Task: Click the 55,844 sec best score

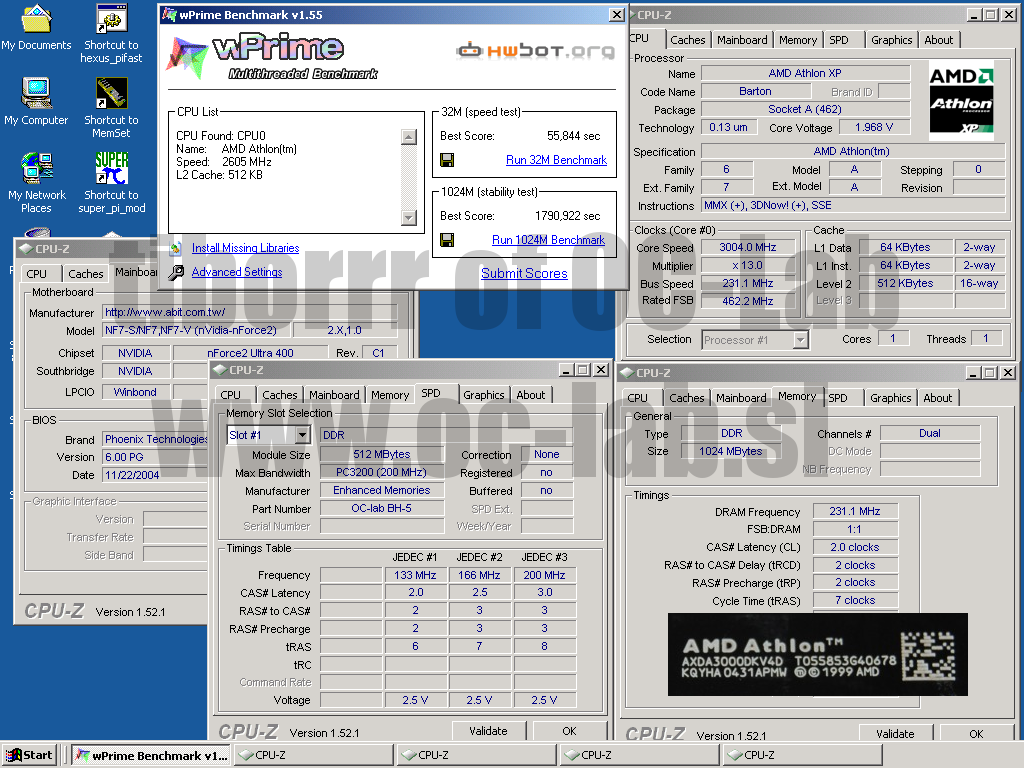Action: [x=573, y=136]
